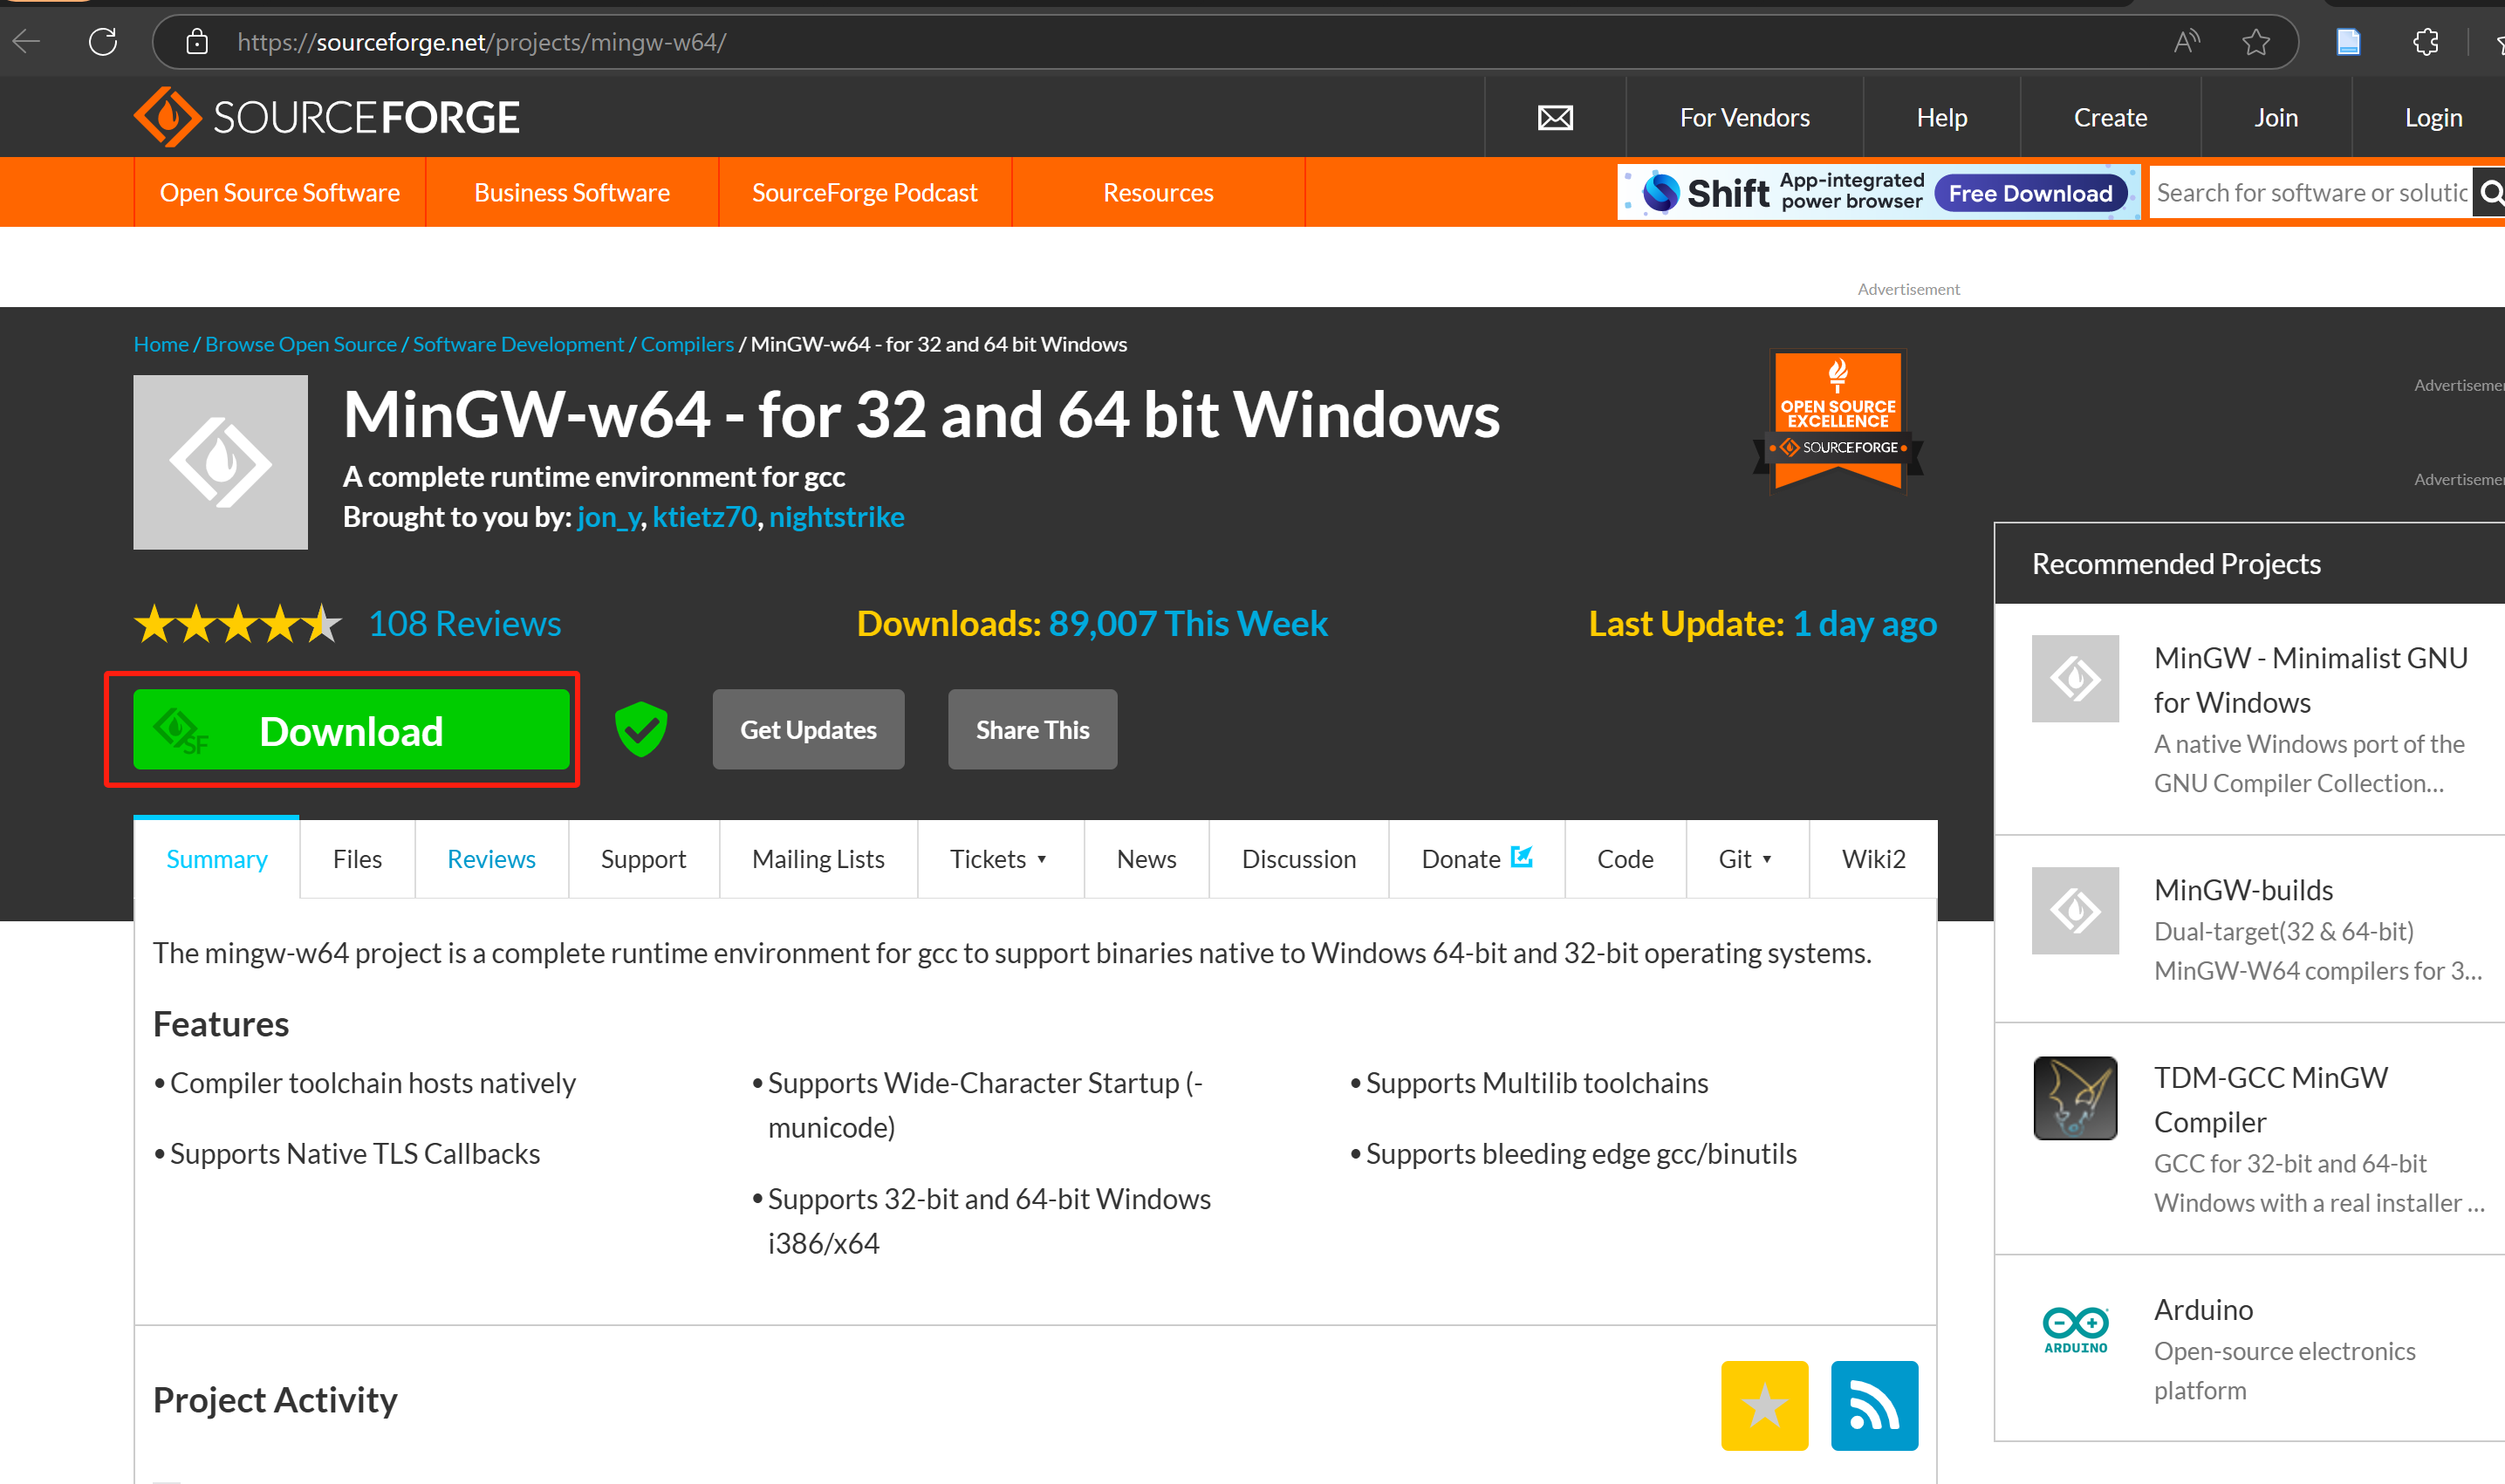Click Browse Open Source breadcrumb
The width and height of the screenshot is (2505, 1484).
[301, 344]
